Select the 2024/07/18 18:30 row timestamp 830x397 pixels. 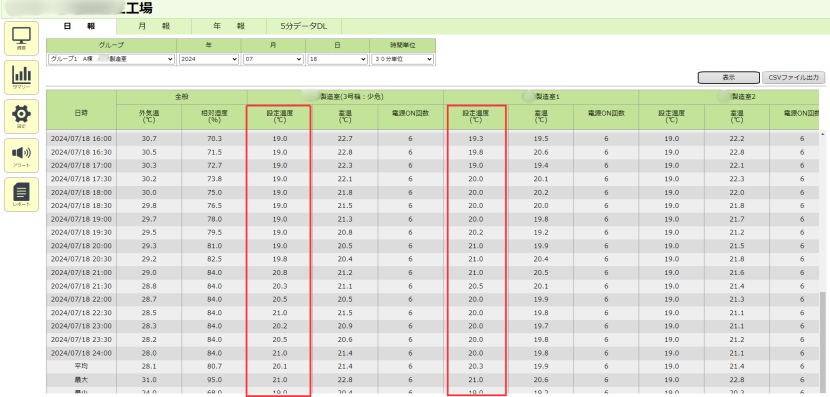click(81, 205)
